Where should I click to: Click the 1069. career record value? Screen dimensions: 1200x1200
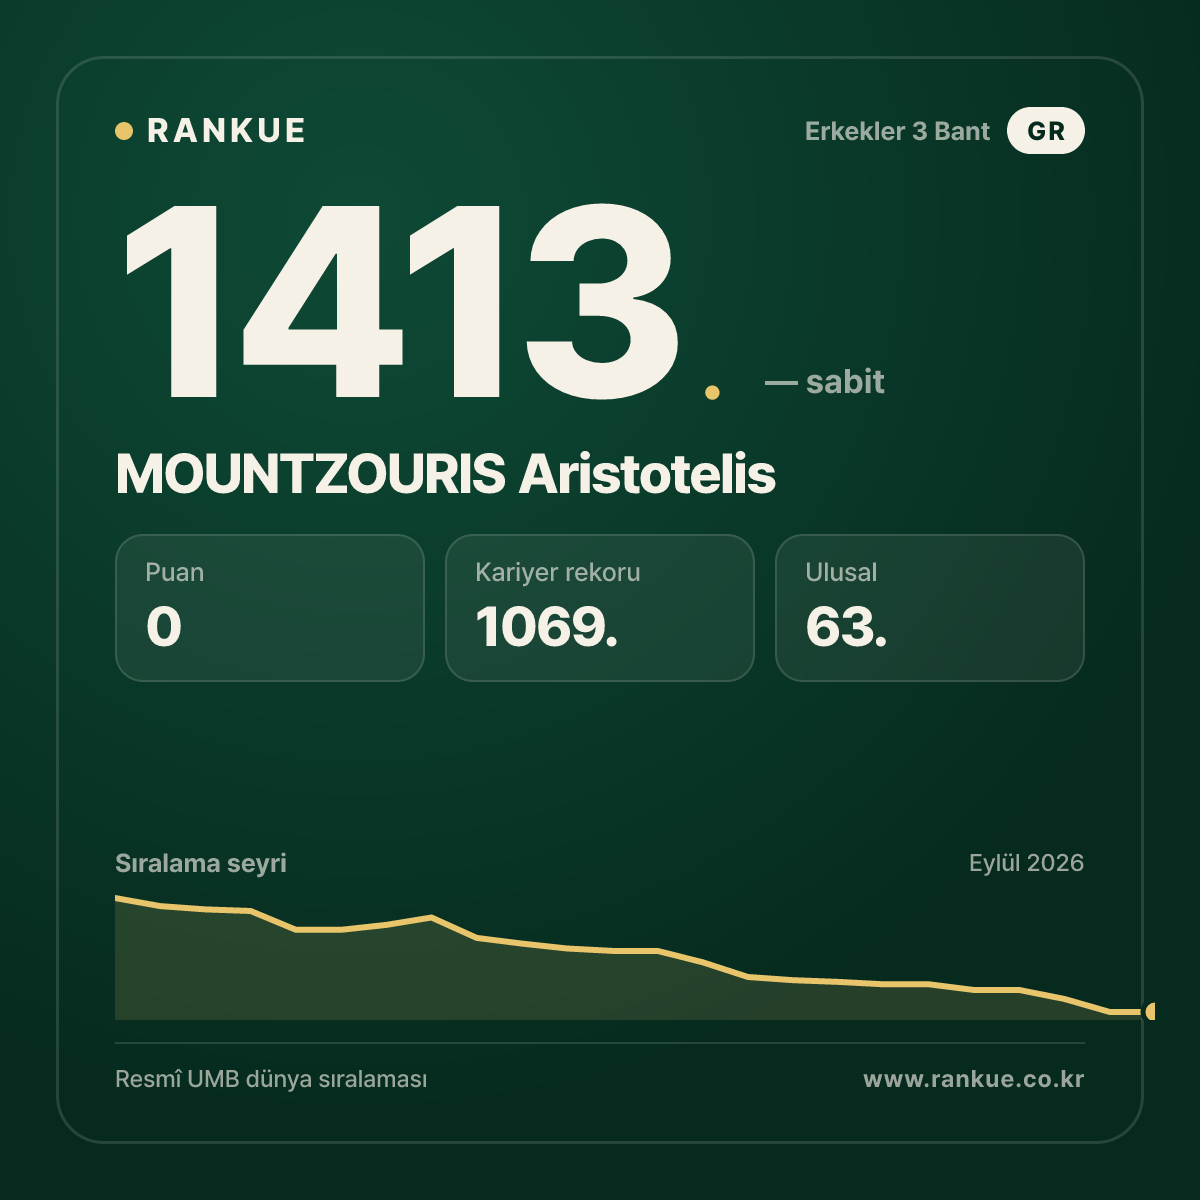(547, 627)
